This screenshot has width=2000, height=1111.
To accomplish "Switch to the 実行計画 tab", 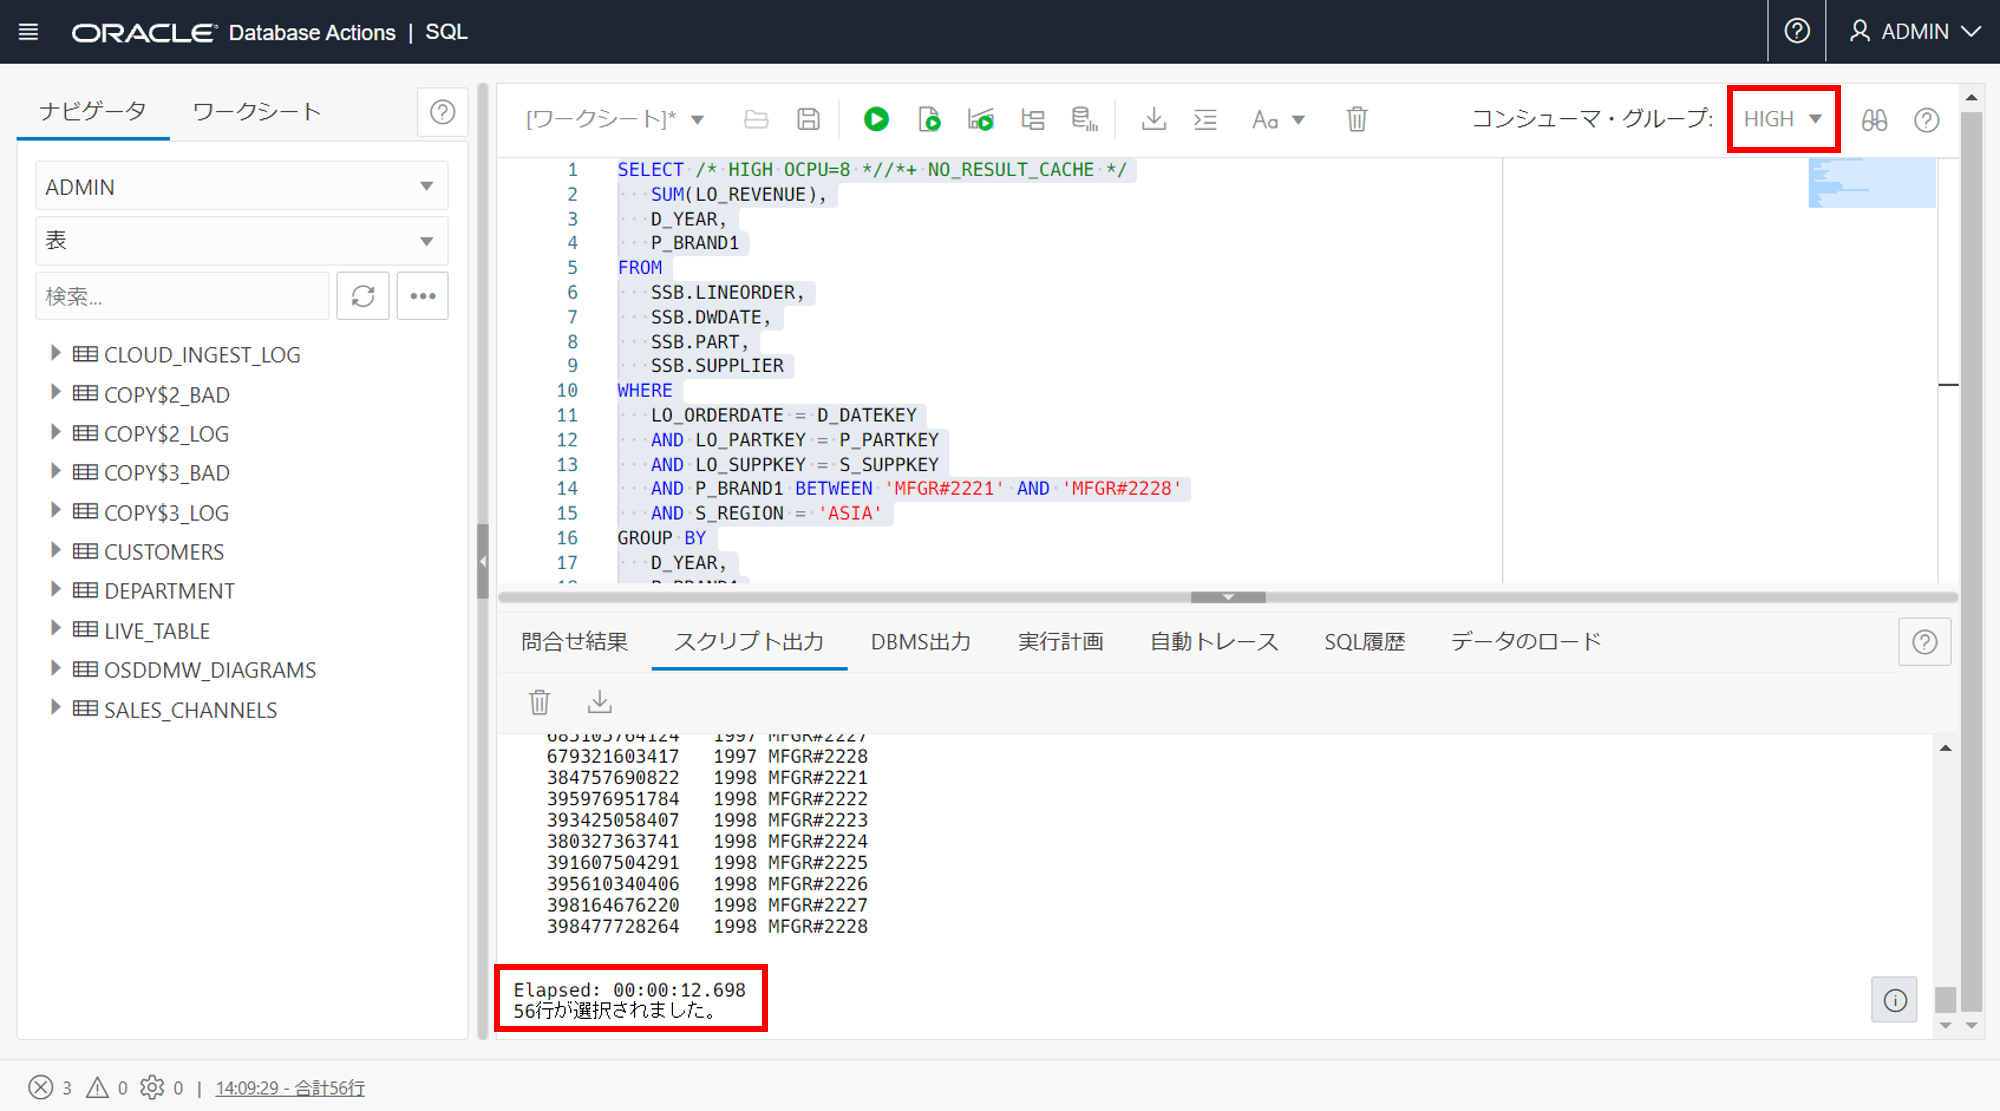I will [x=1060, y=642].
